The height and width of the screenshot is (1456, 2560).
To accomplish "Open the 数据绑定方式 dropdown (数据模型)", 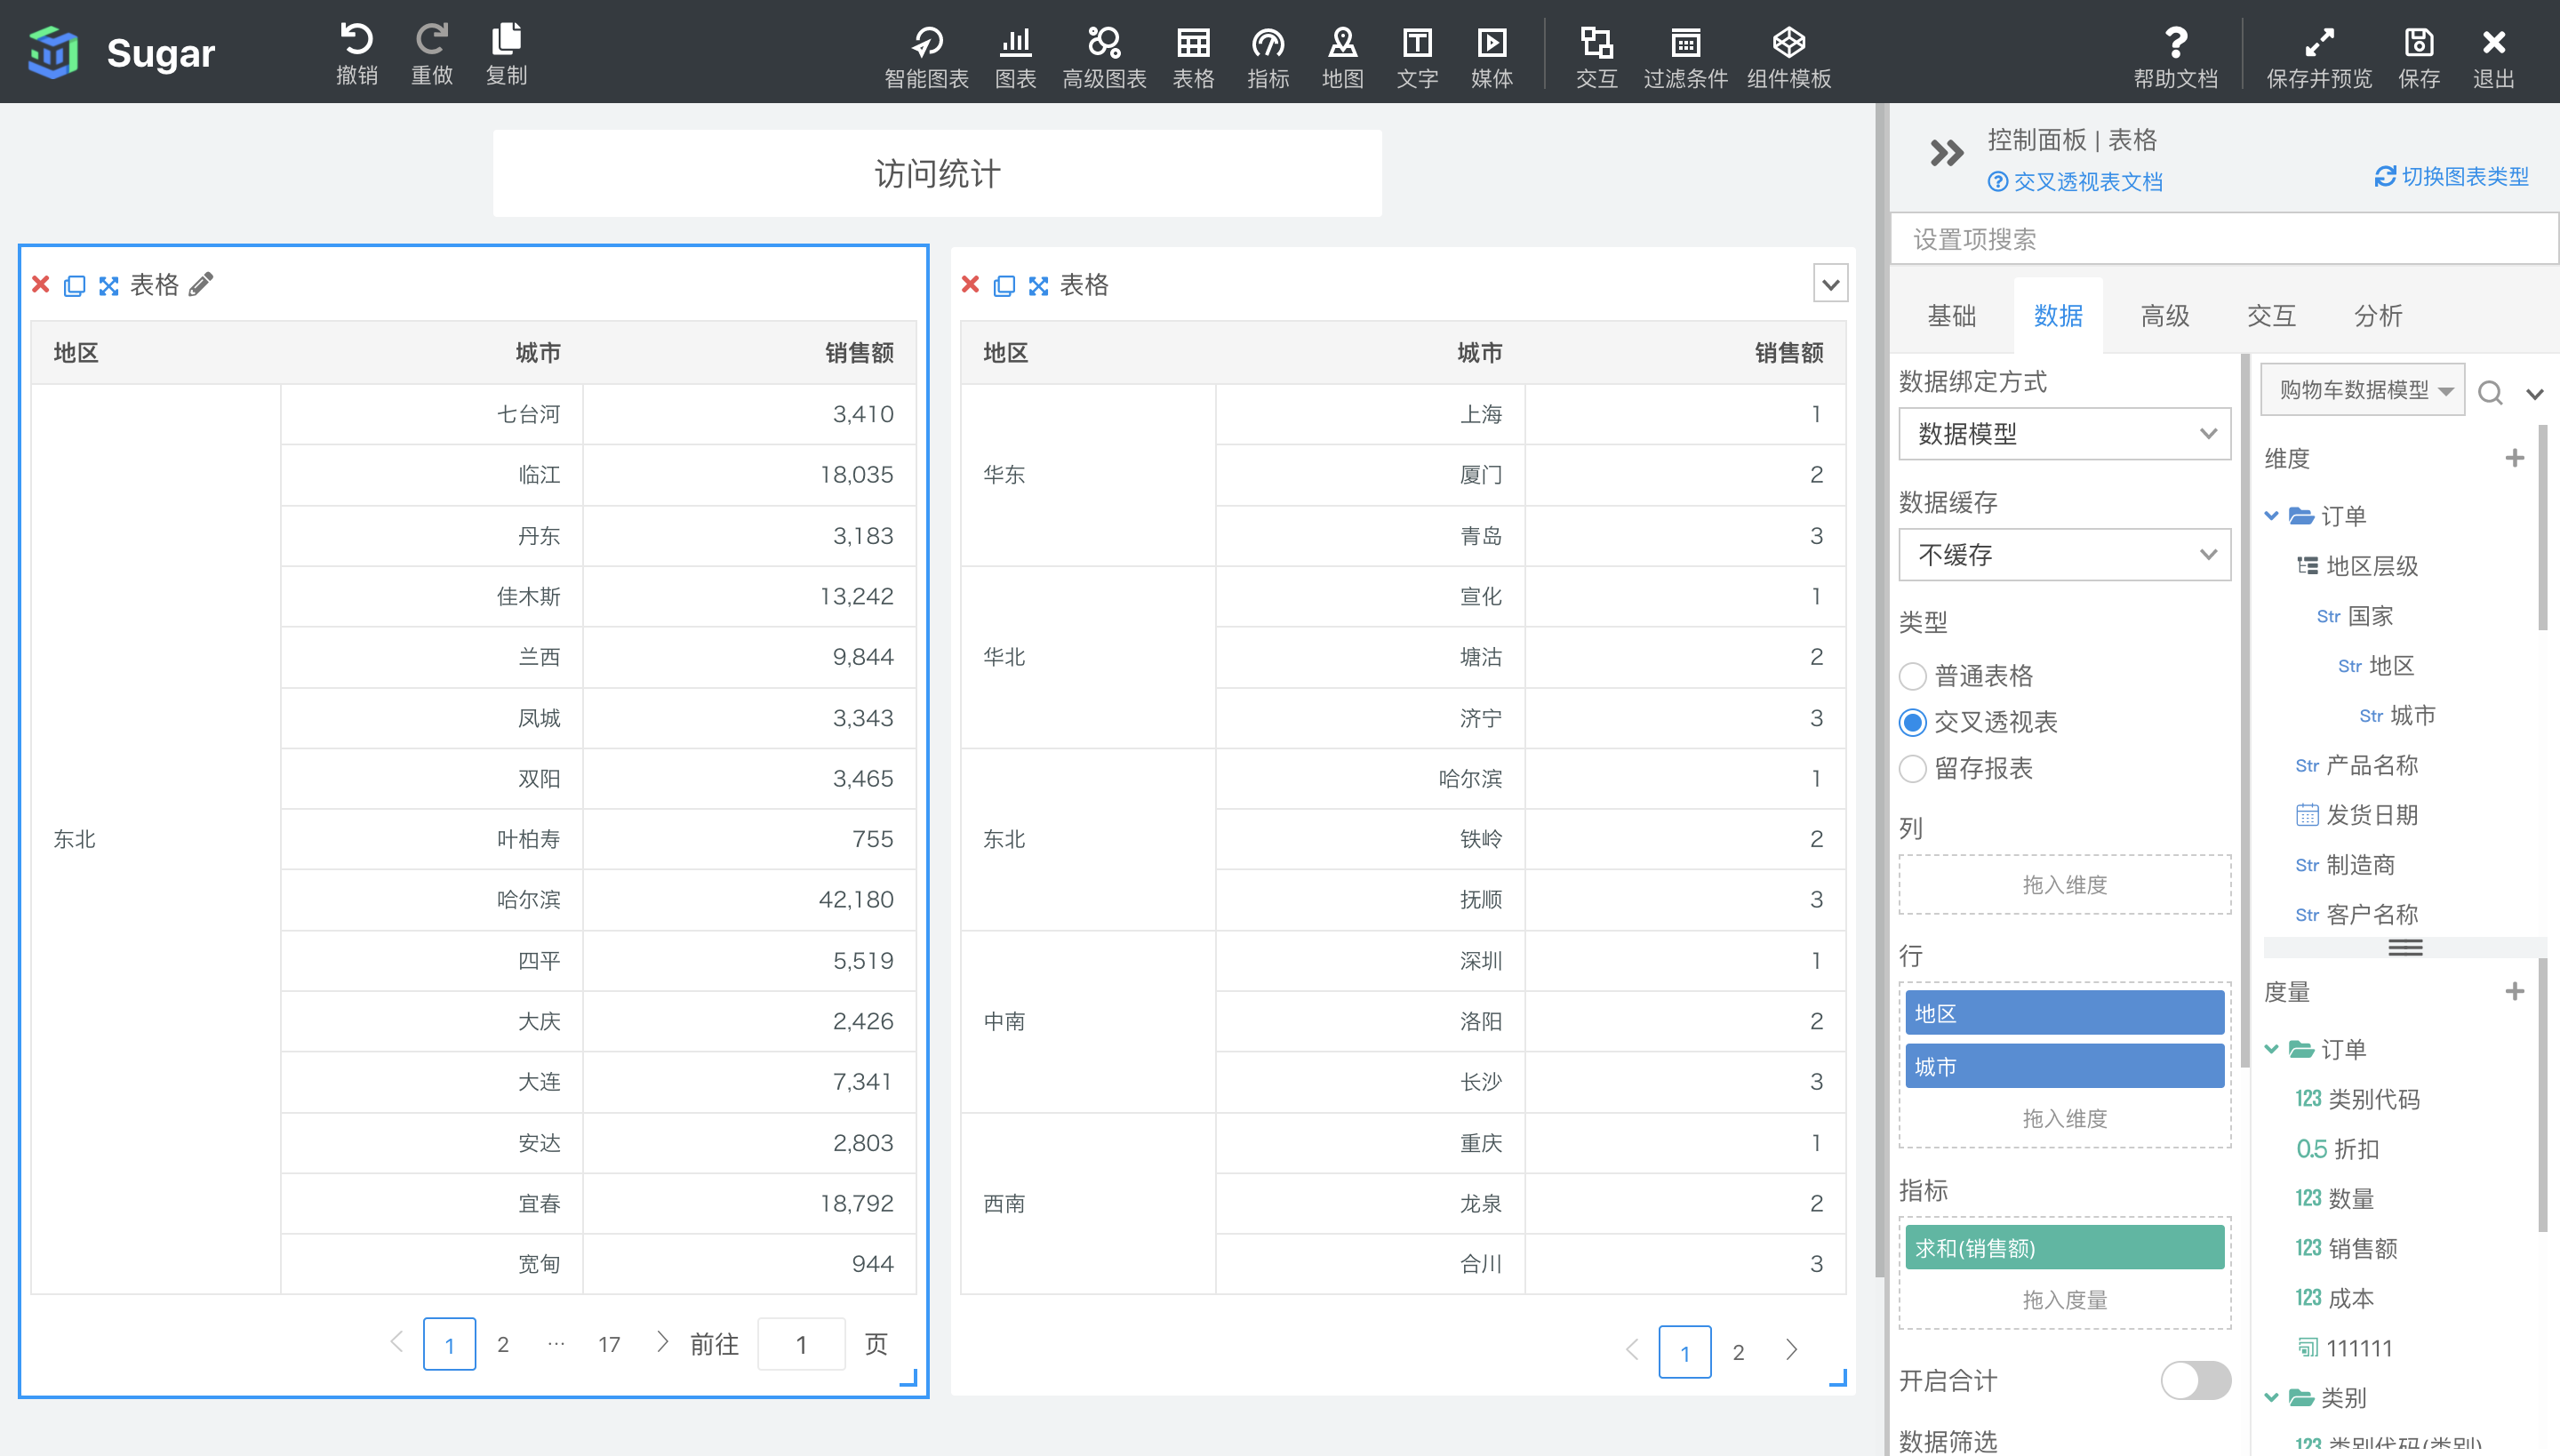I will (2064, 434).
